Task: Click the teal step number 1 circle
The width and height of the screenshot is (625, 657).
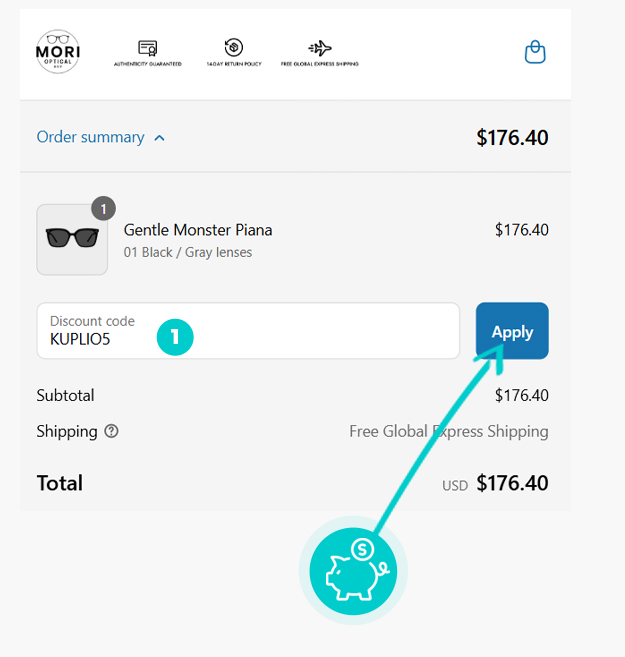Action: point(174,338)
